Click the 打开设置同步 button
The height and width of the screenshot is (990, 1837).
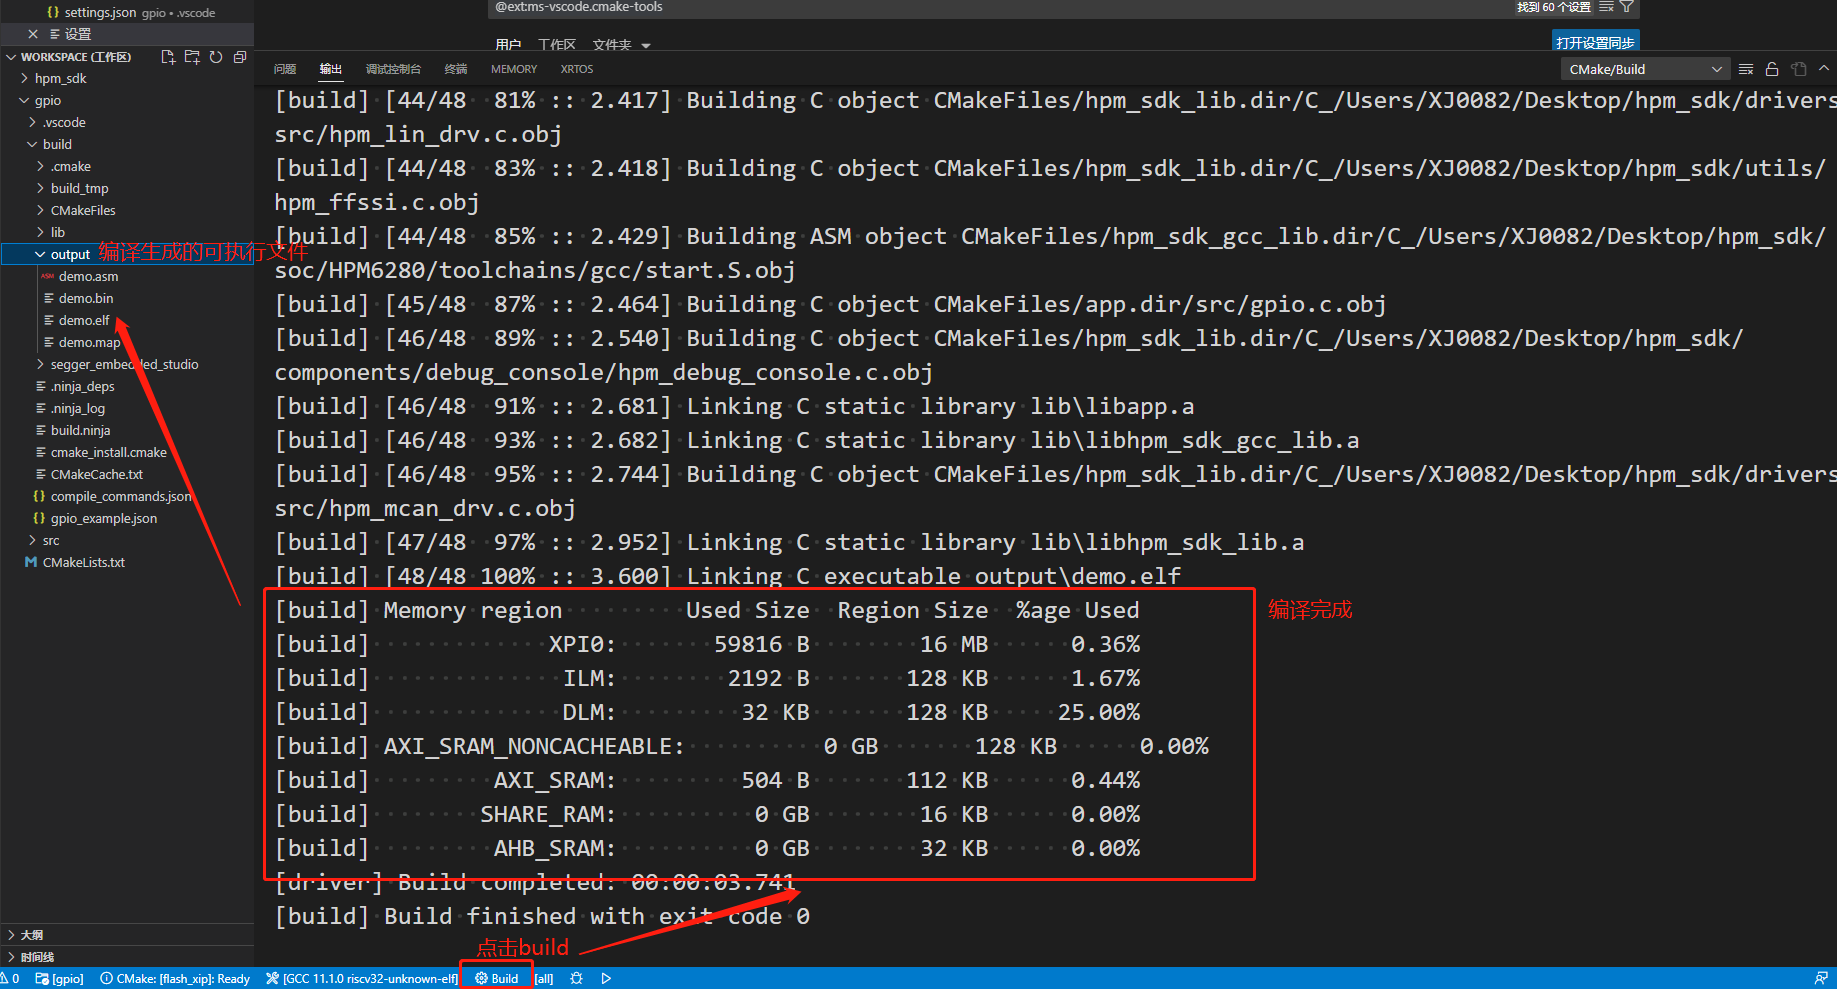1595,42
